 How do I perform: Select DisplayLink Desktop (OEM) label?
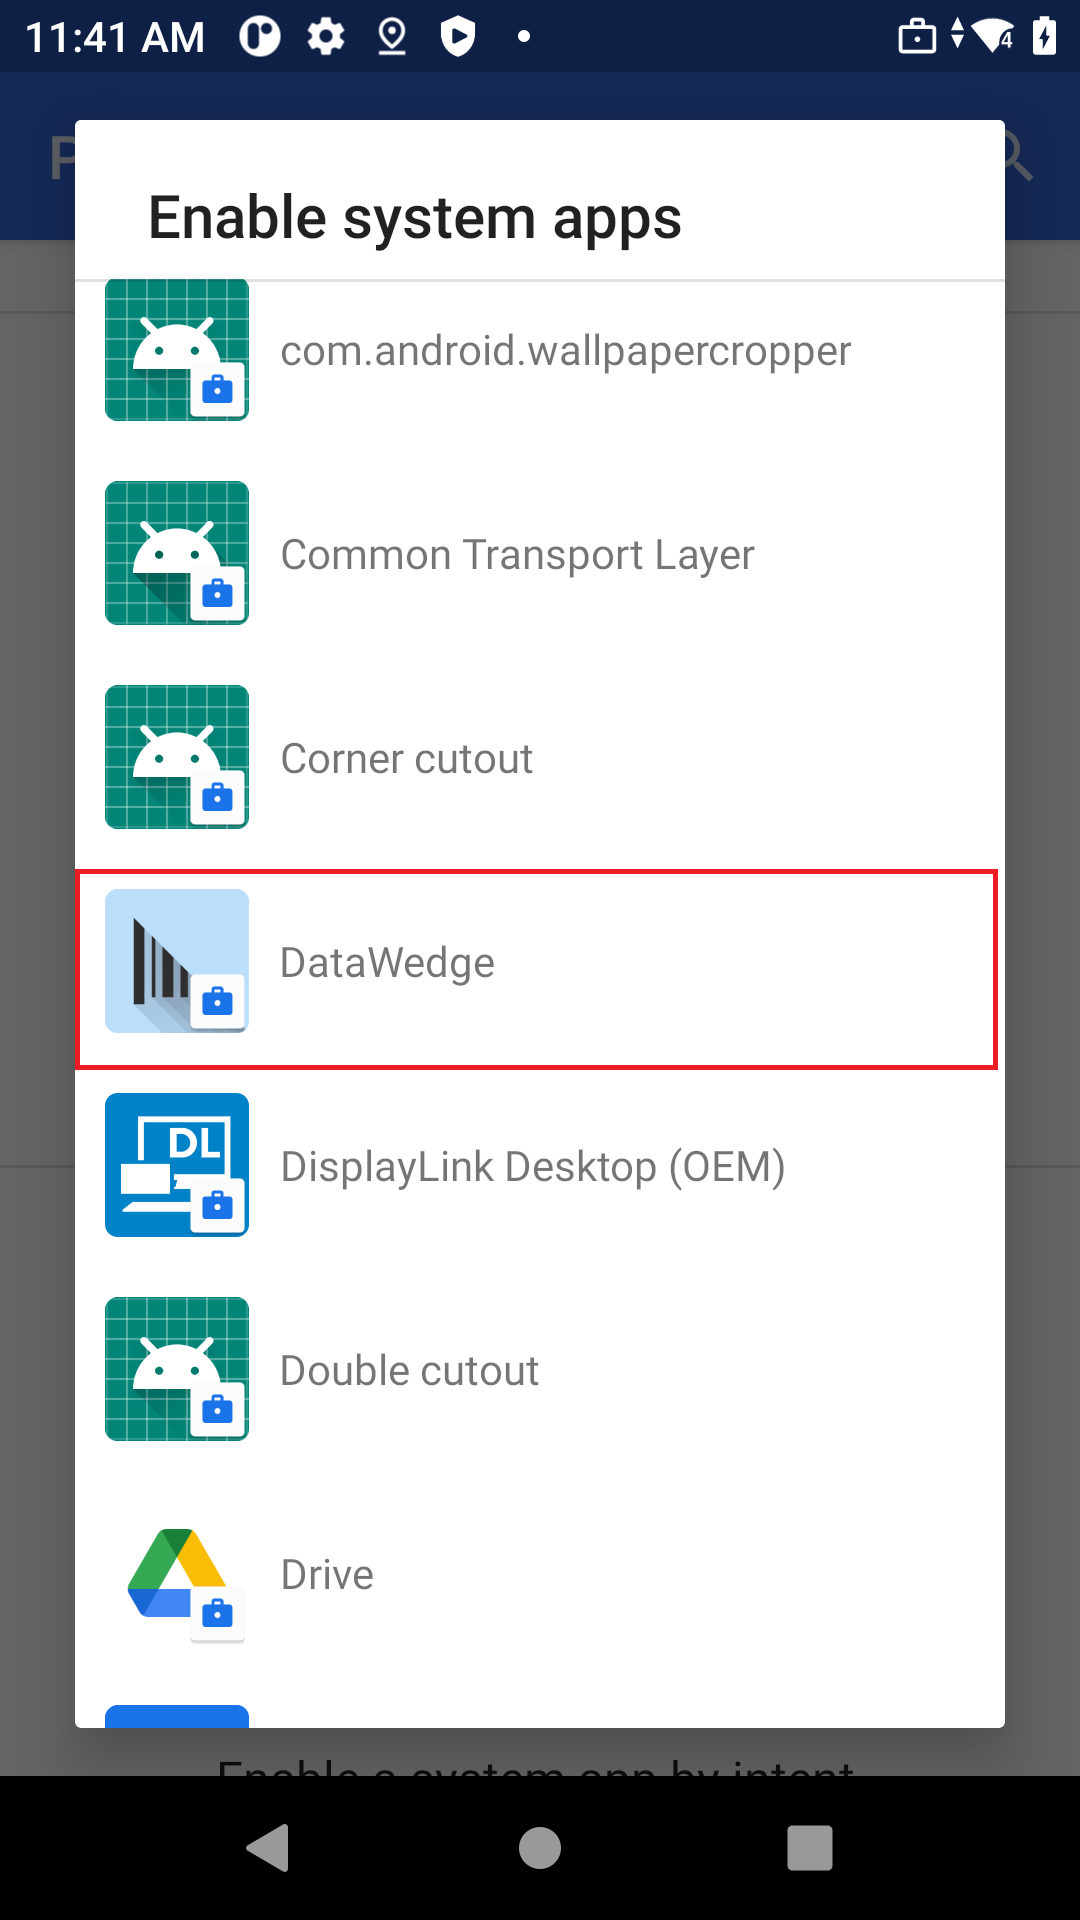(x=533, y=1167)
